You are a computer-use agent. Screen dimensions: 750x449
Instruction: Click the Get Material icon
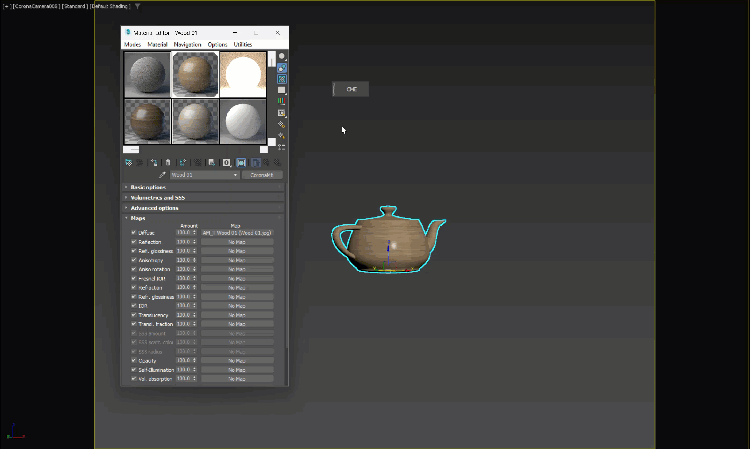click(128, 161)
